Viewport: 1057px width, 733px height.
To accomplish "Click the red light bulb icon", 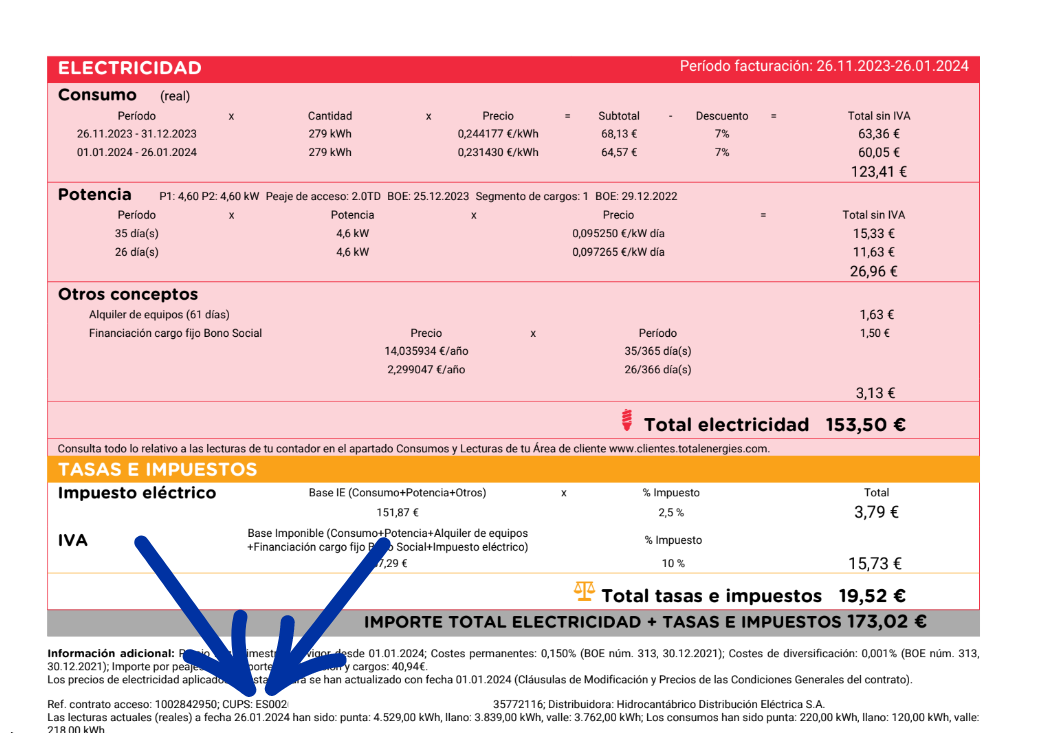I will 627,420.
